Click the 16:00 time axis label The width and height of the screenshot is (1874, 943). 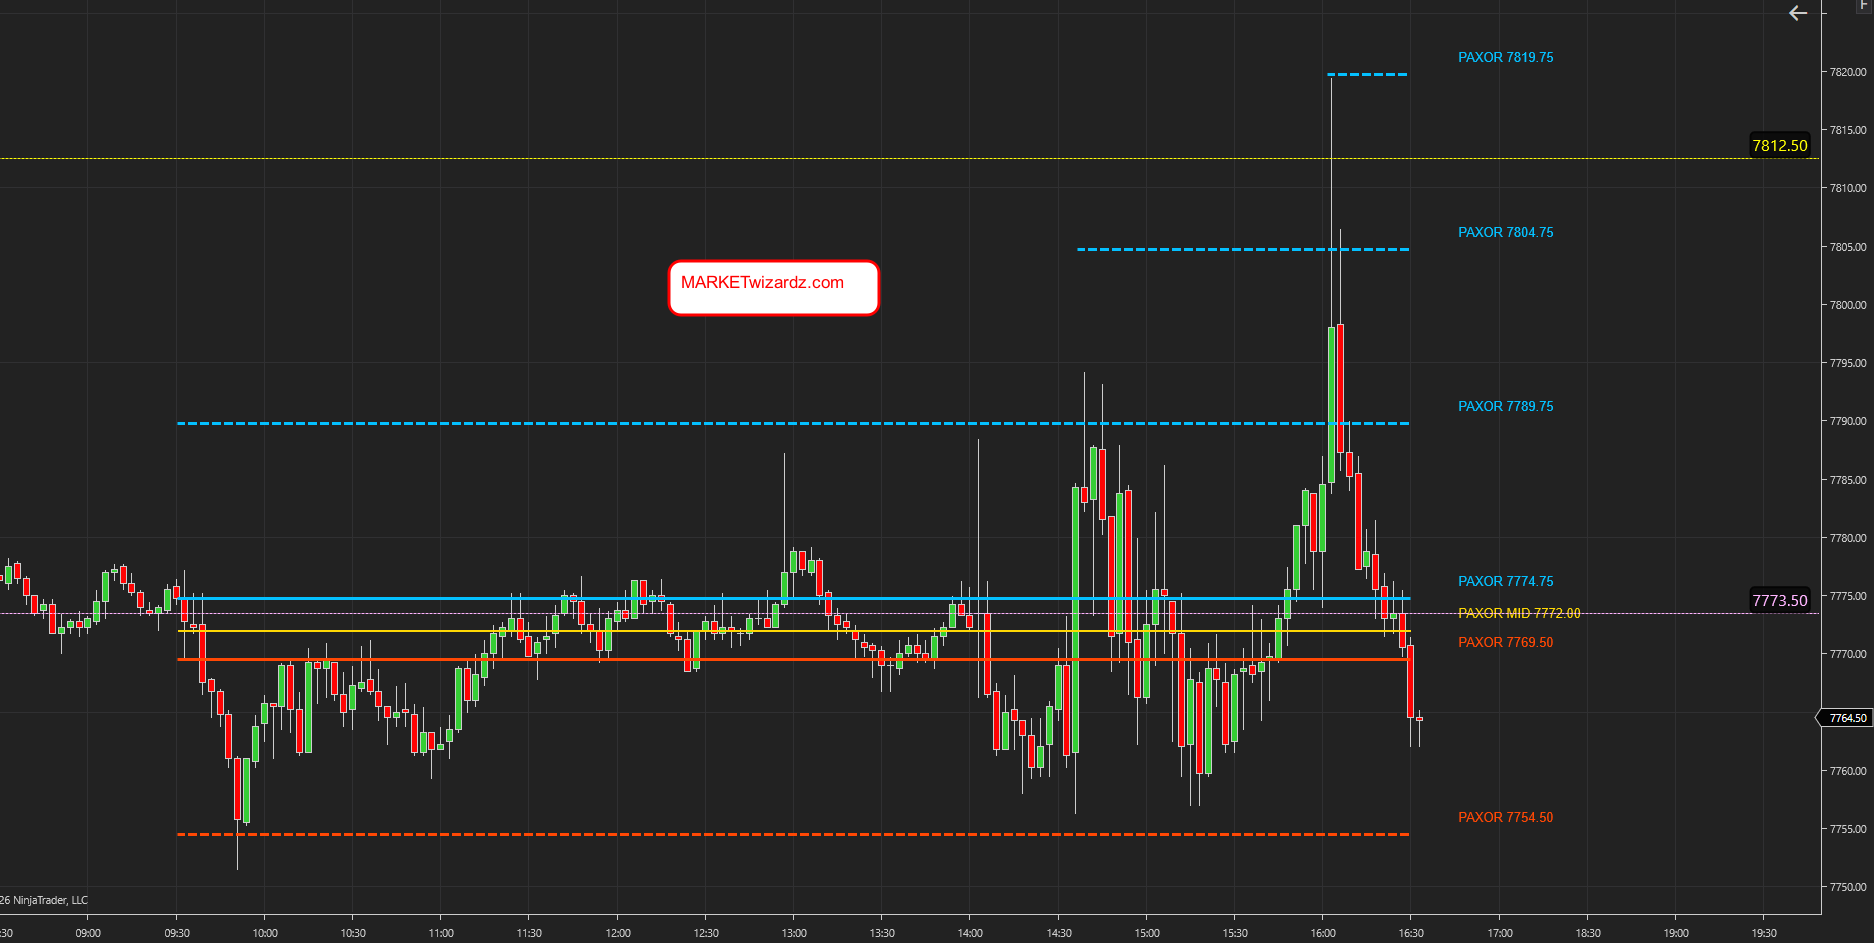(1323, 933)
